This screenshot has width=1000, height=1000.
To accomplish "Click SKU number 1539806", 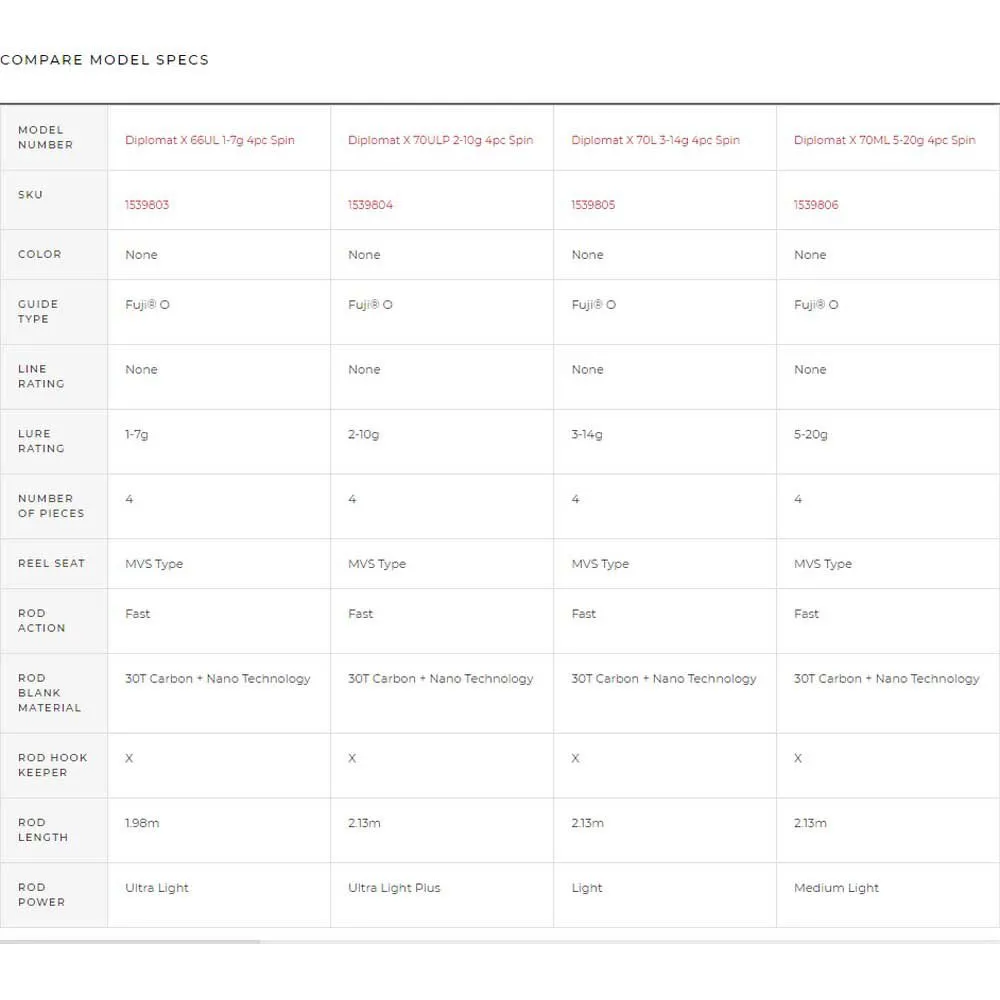I will (816, 205).
